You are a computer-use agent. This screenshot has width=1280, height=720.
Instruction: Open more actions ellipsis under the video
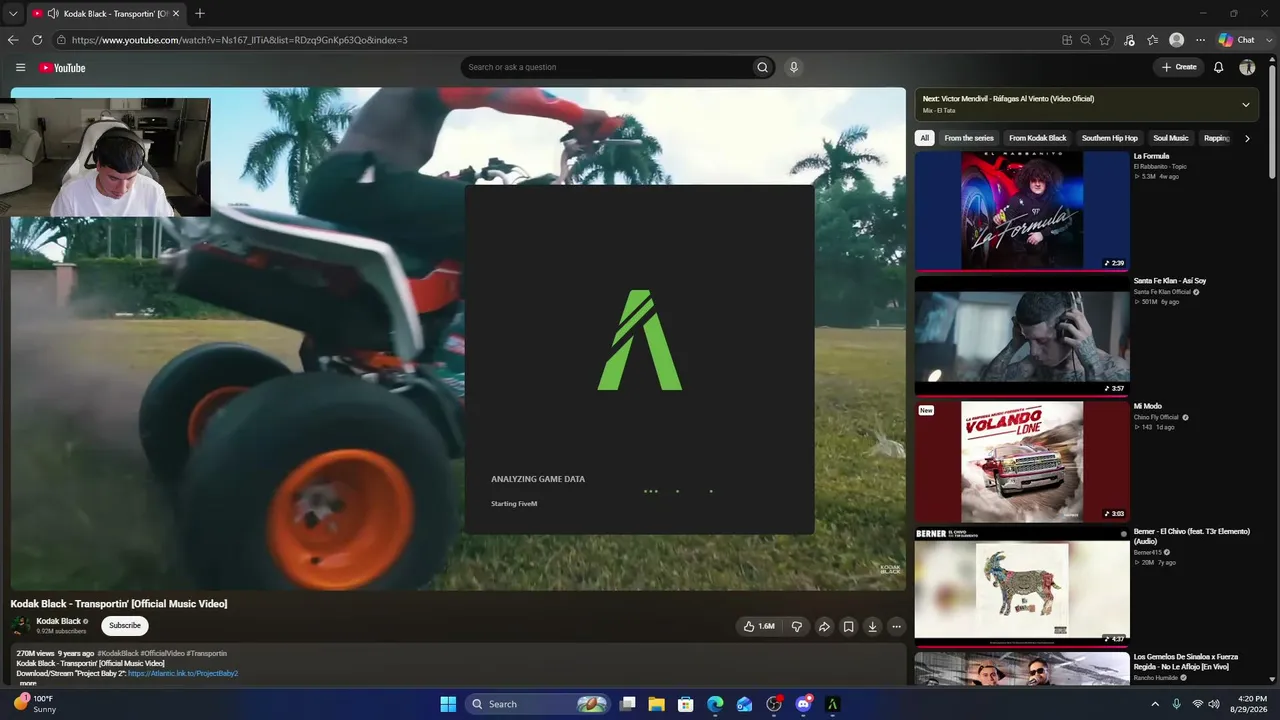(896, 627)
